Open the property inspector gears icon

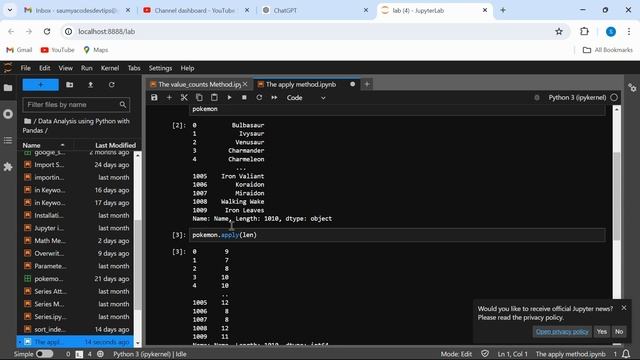click(632, 87)
